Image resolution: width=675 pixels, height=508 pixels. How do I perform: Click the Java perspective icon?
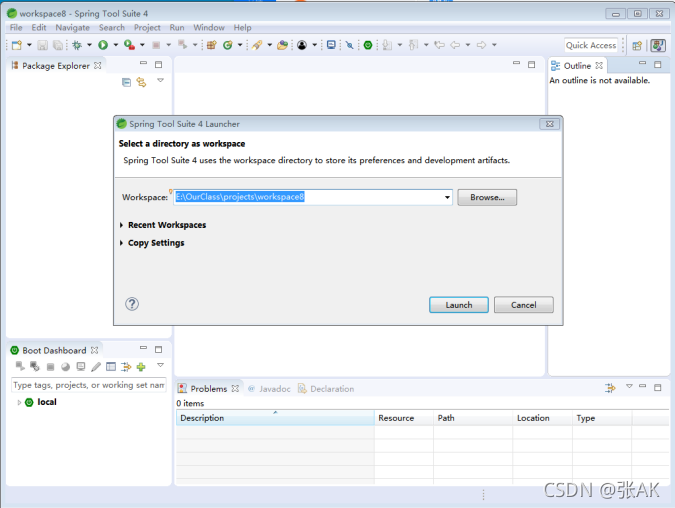[x=658, y=45]
